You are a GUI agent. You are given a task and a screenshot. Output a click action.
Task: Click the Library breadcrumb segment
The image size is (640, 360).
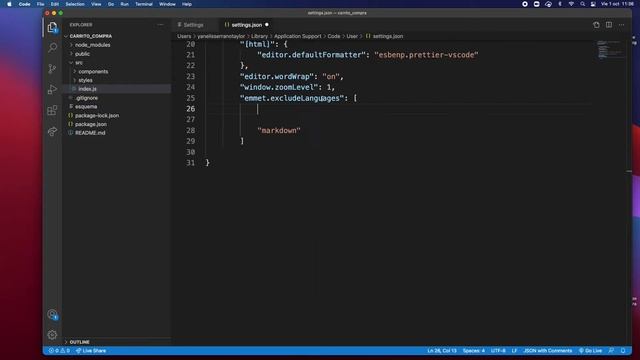(260, 36)
